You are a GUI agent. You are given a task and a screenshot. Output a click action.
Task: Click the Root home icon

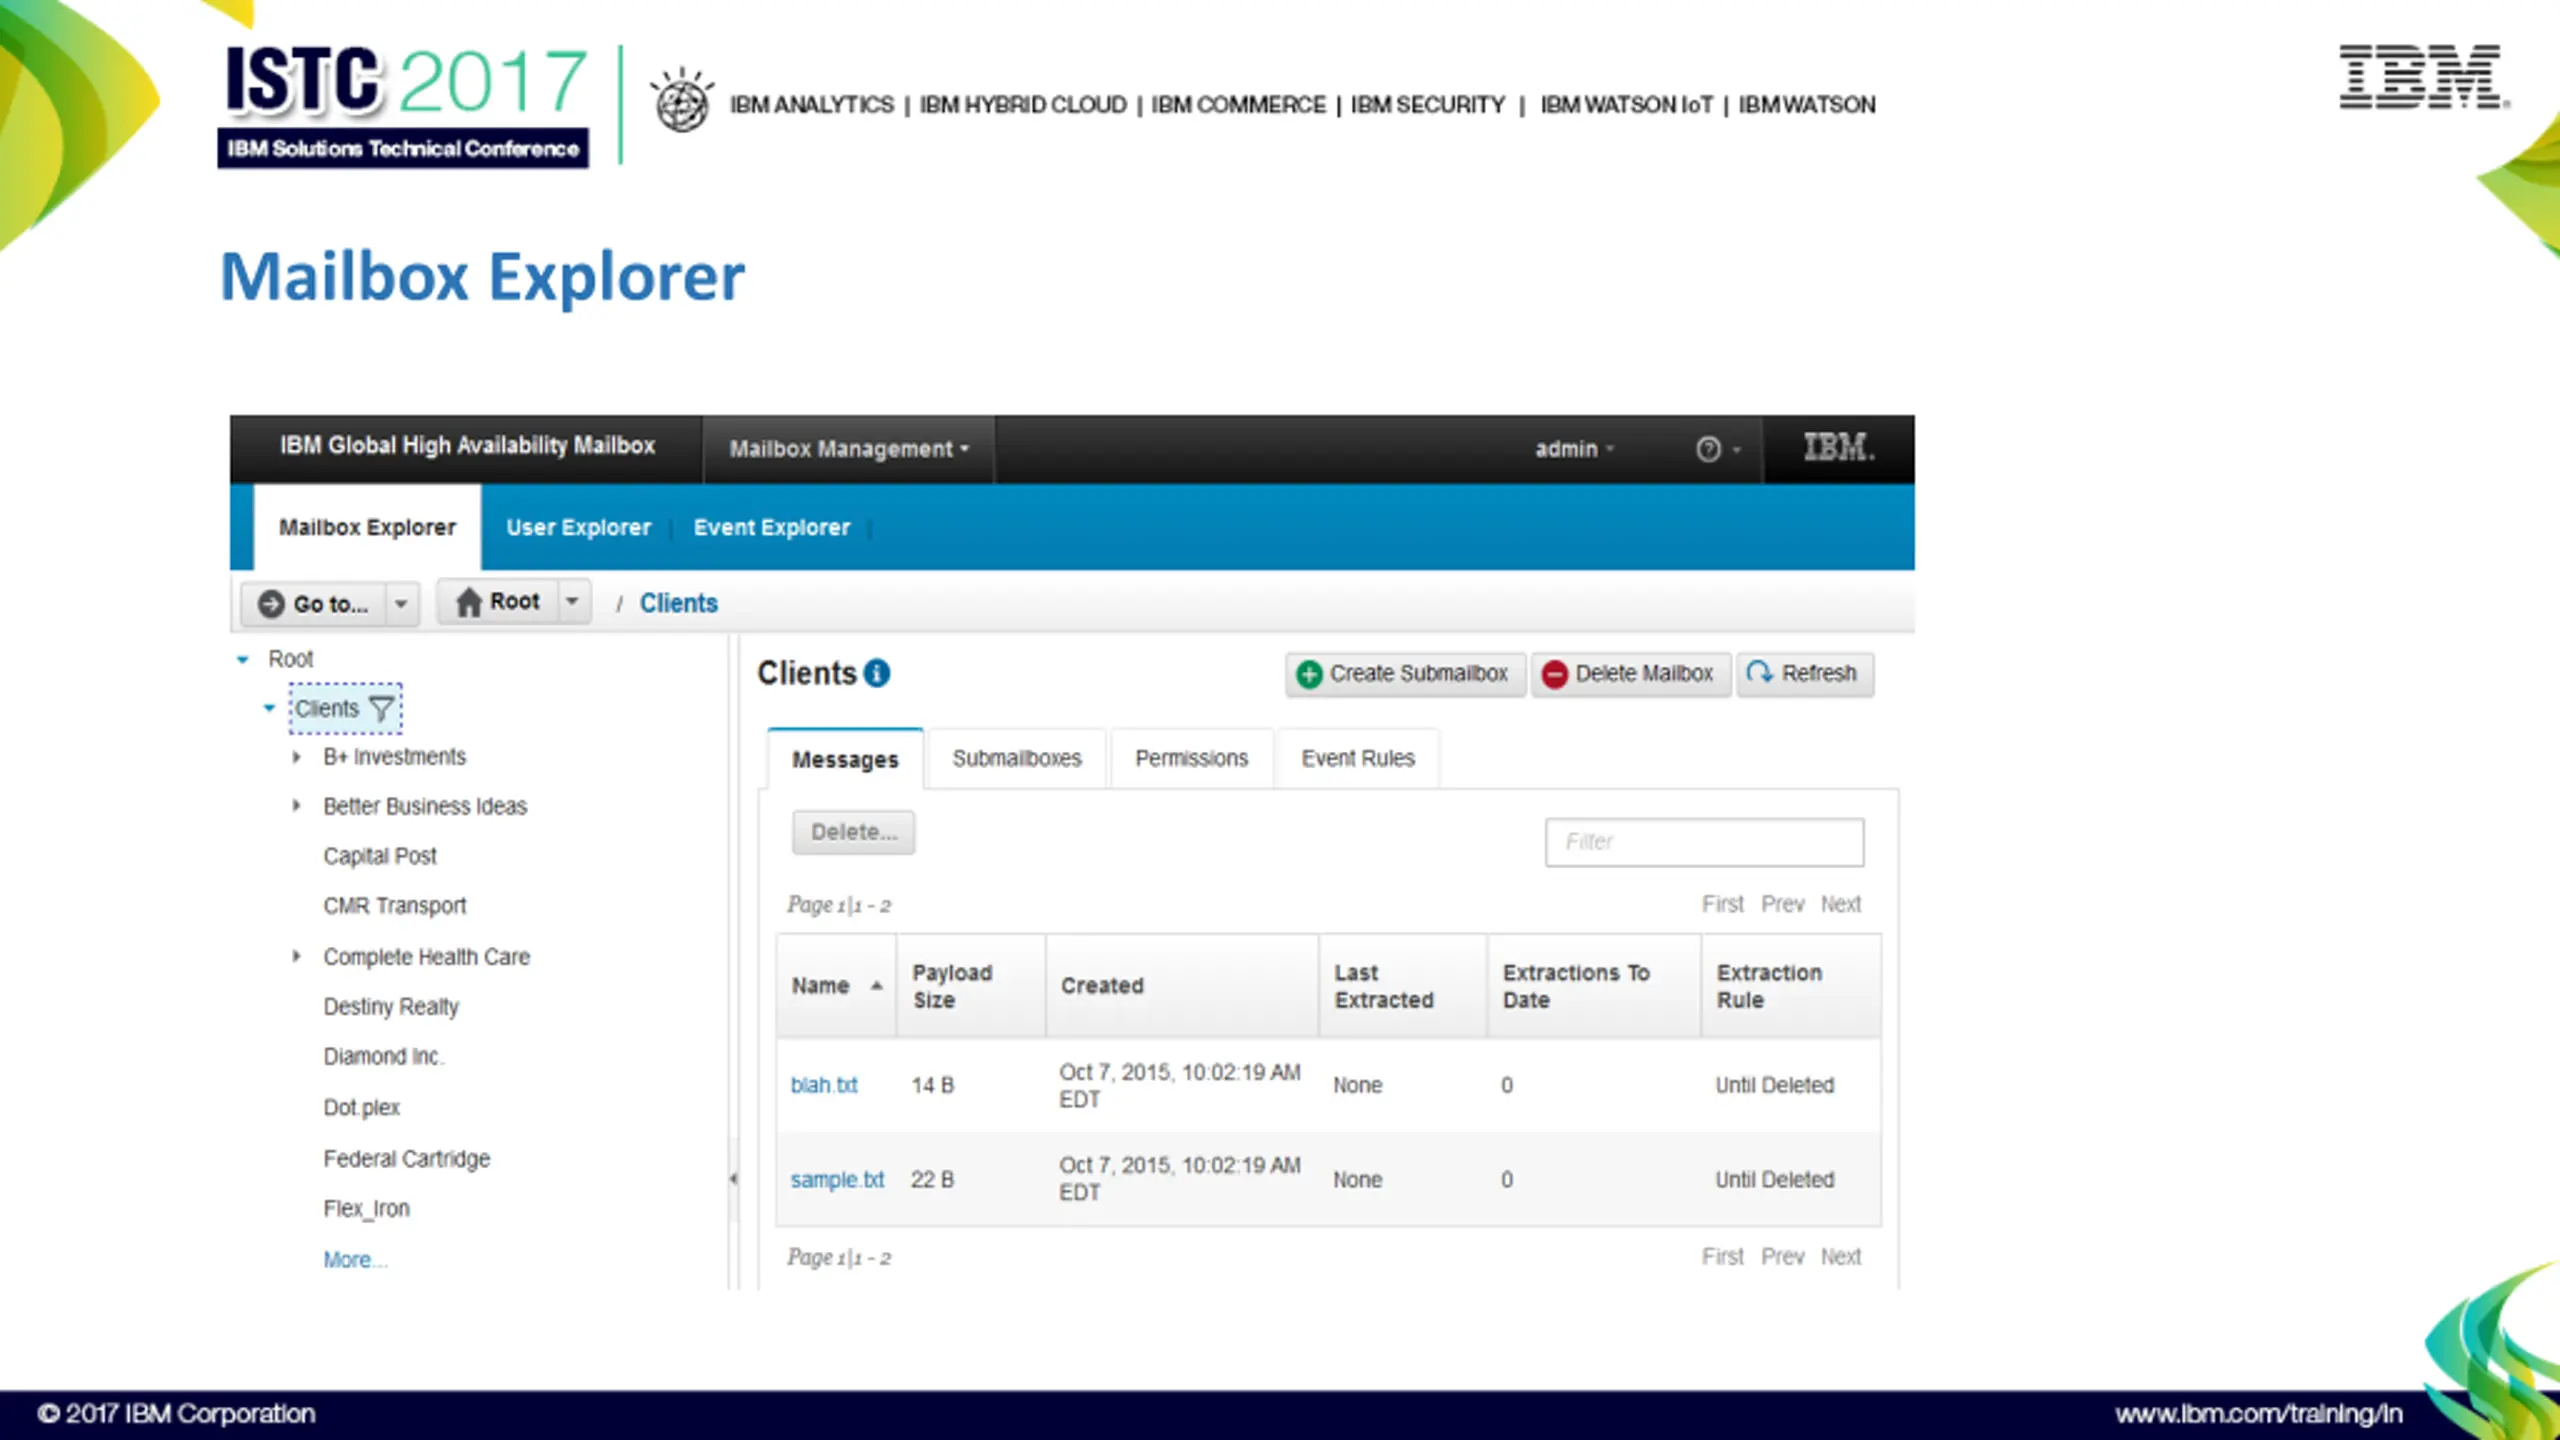pos(468,602)
